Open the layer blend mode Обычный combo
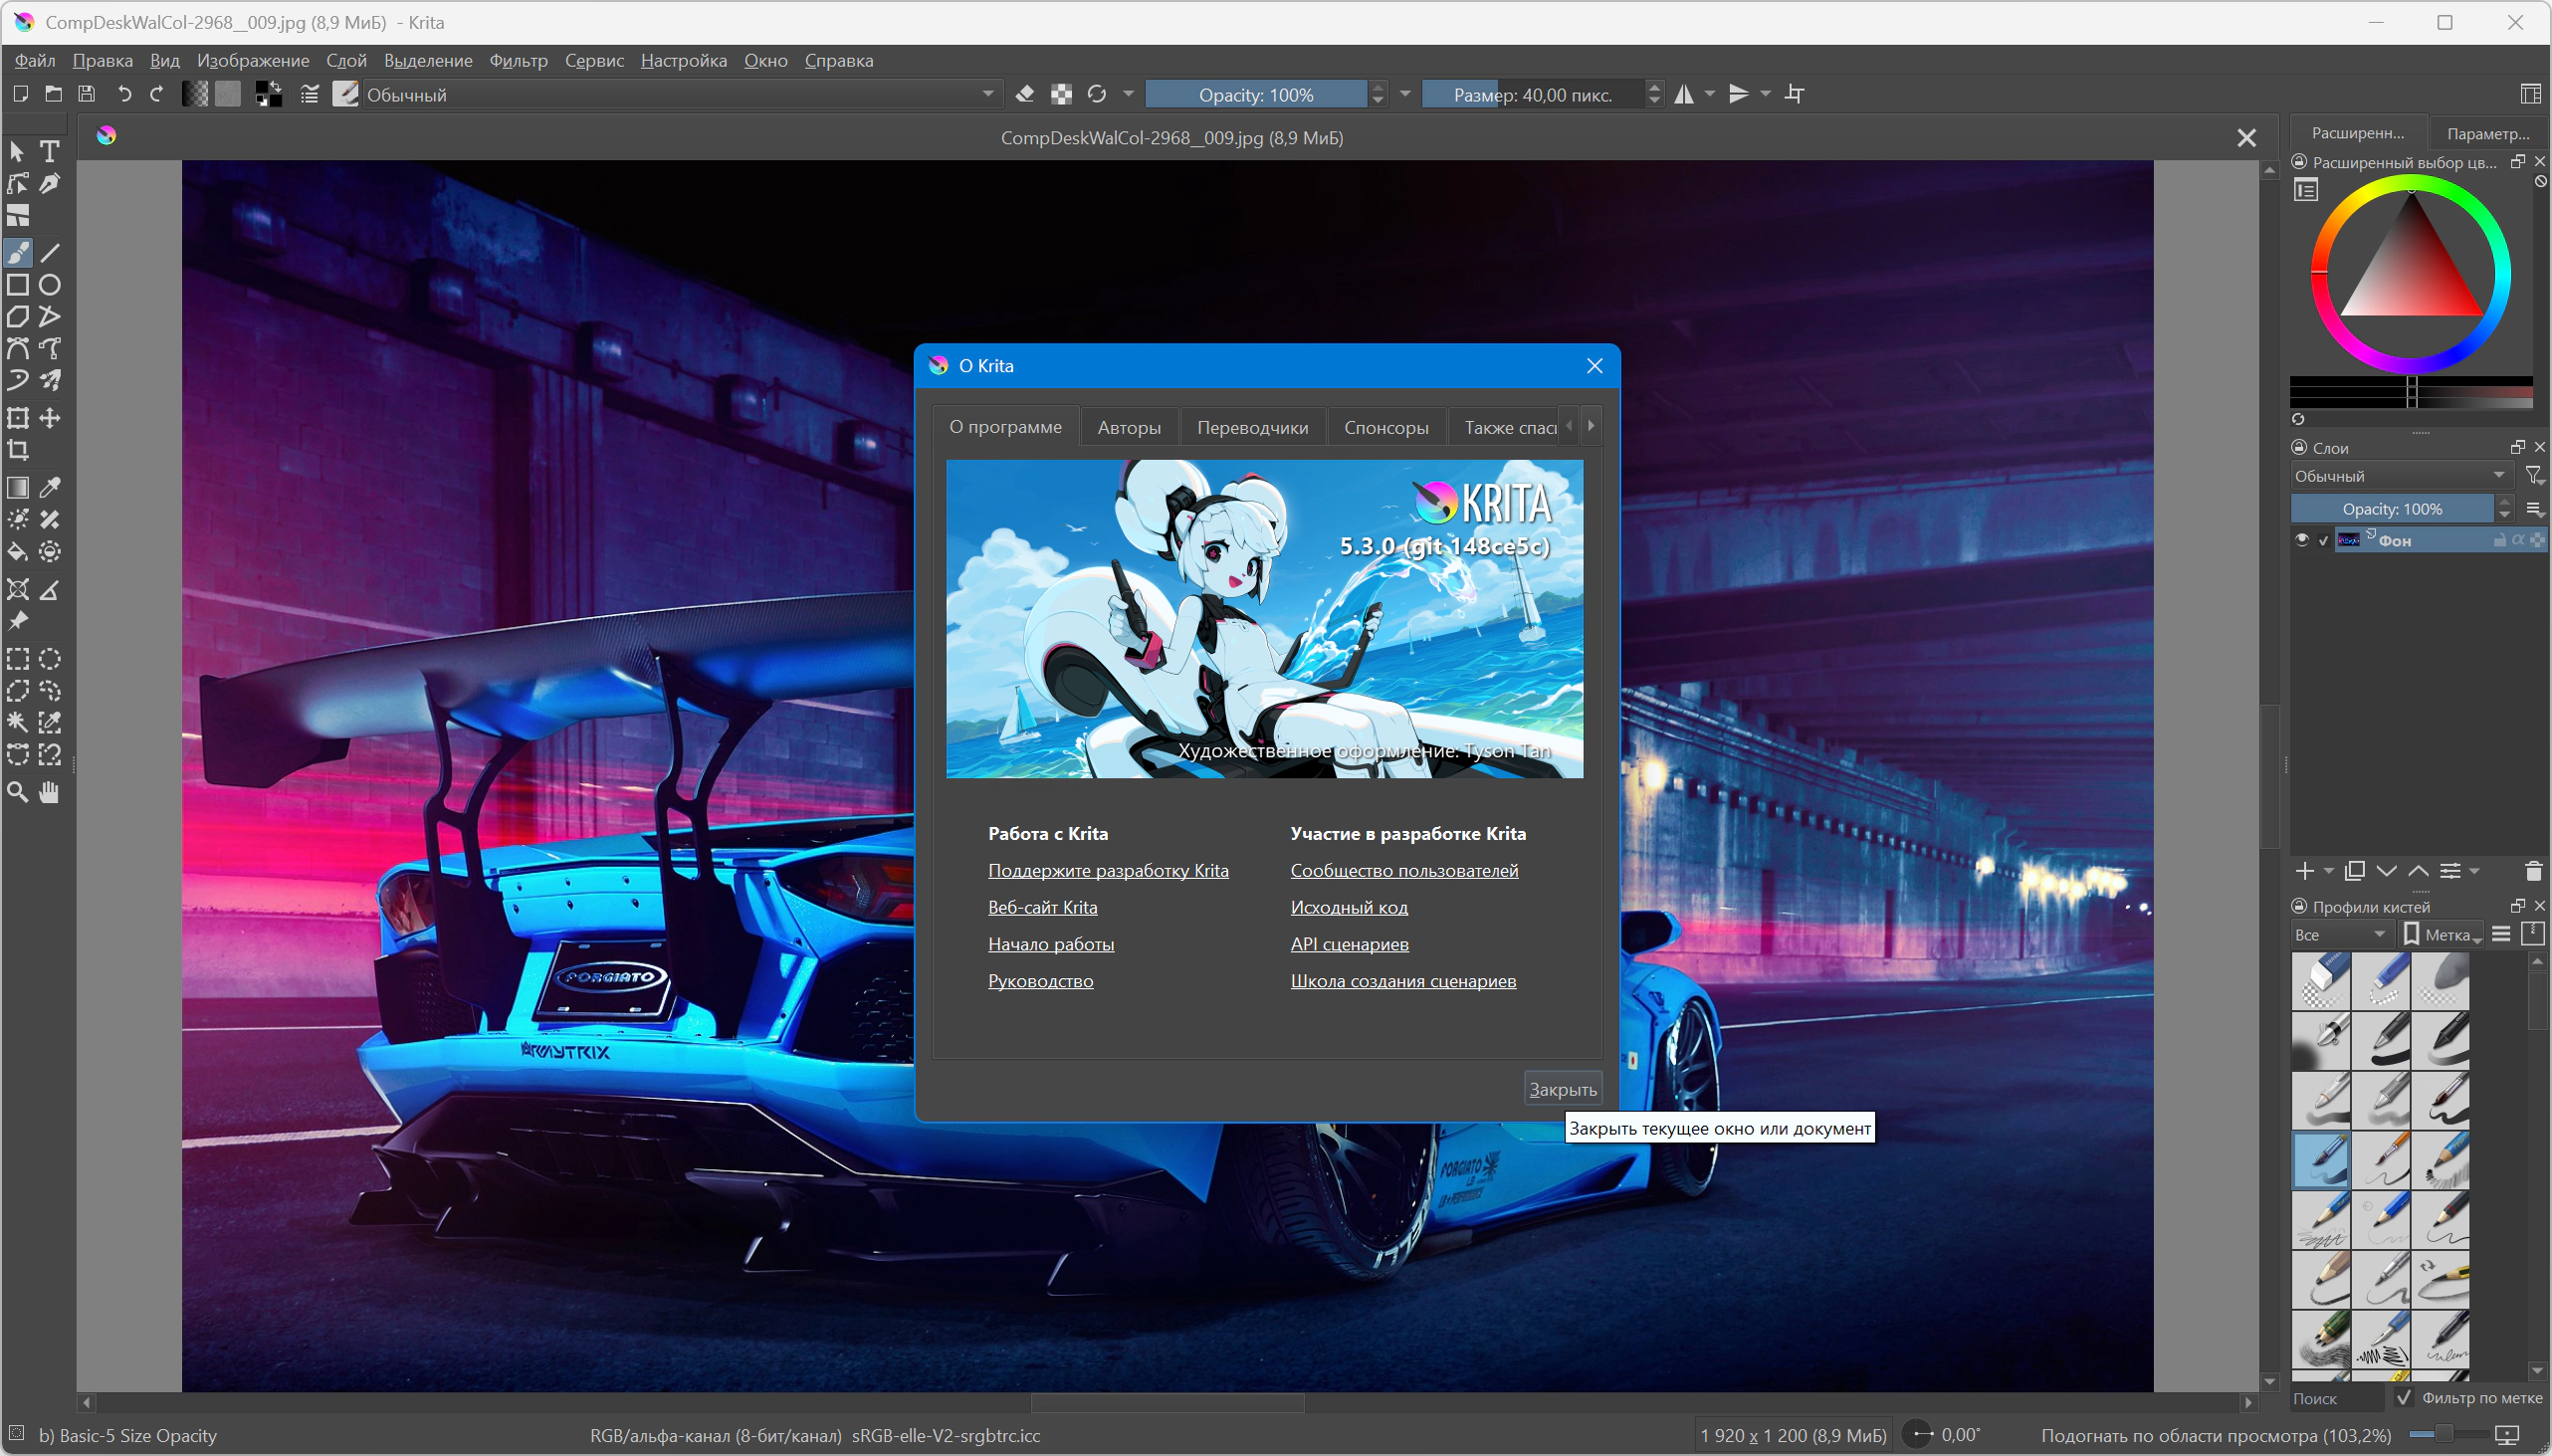Screen dimensions: 2552x1456 click(2400, 476)
